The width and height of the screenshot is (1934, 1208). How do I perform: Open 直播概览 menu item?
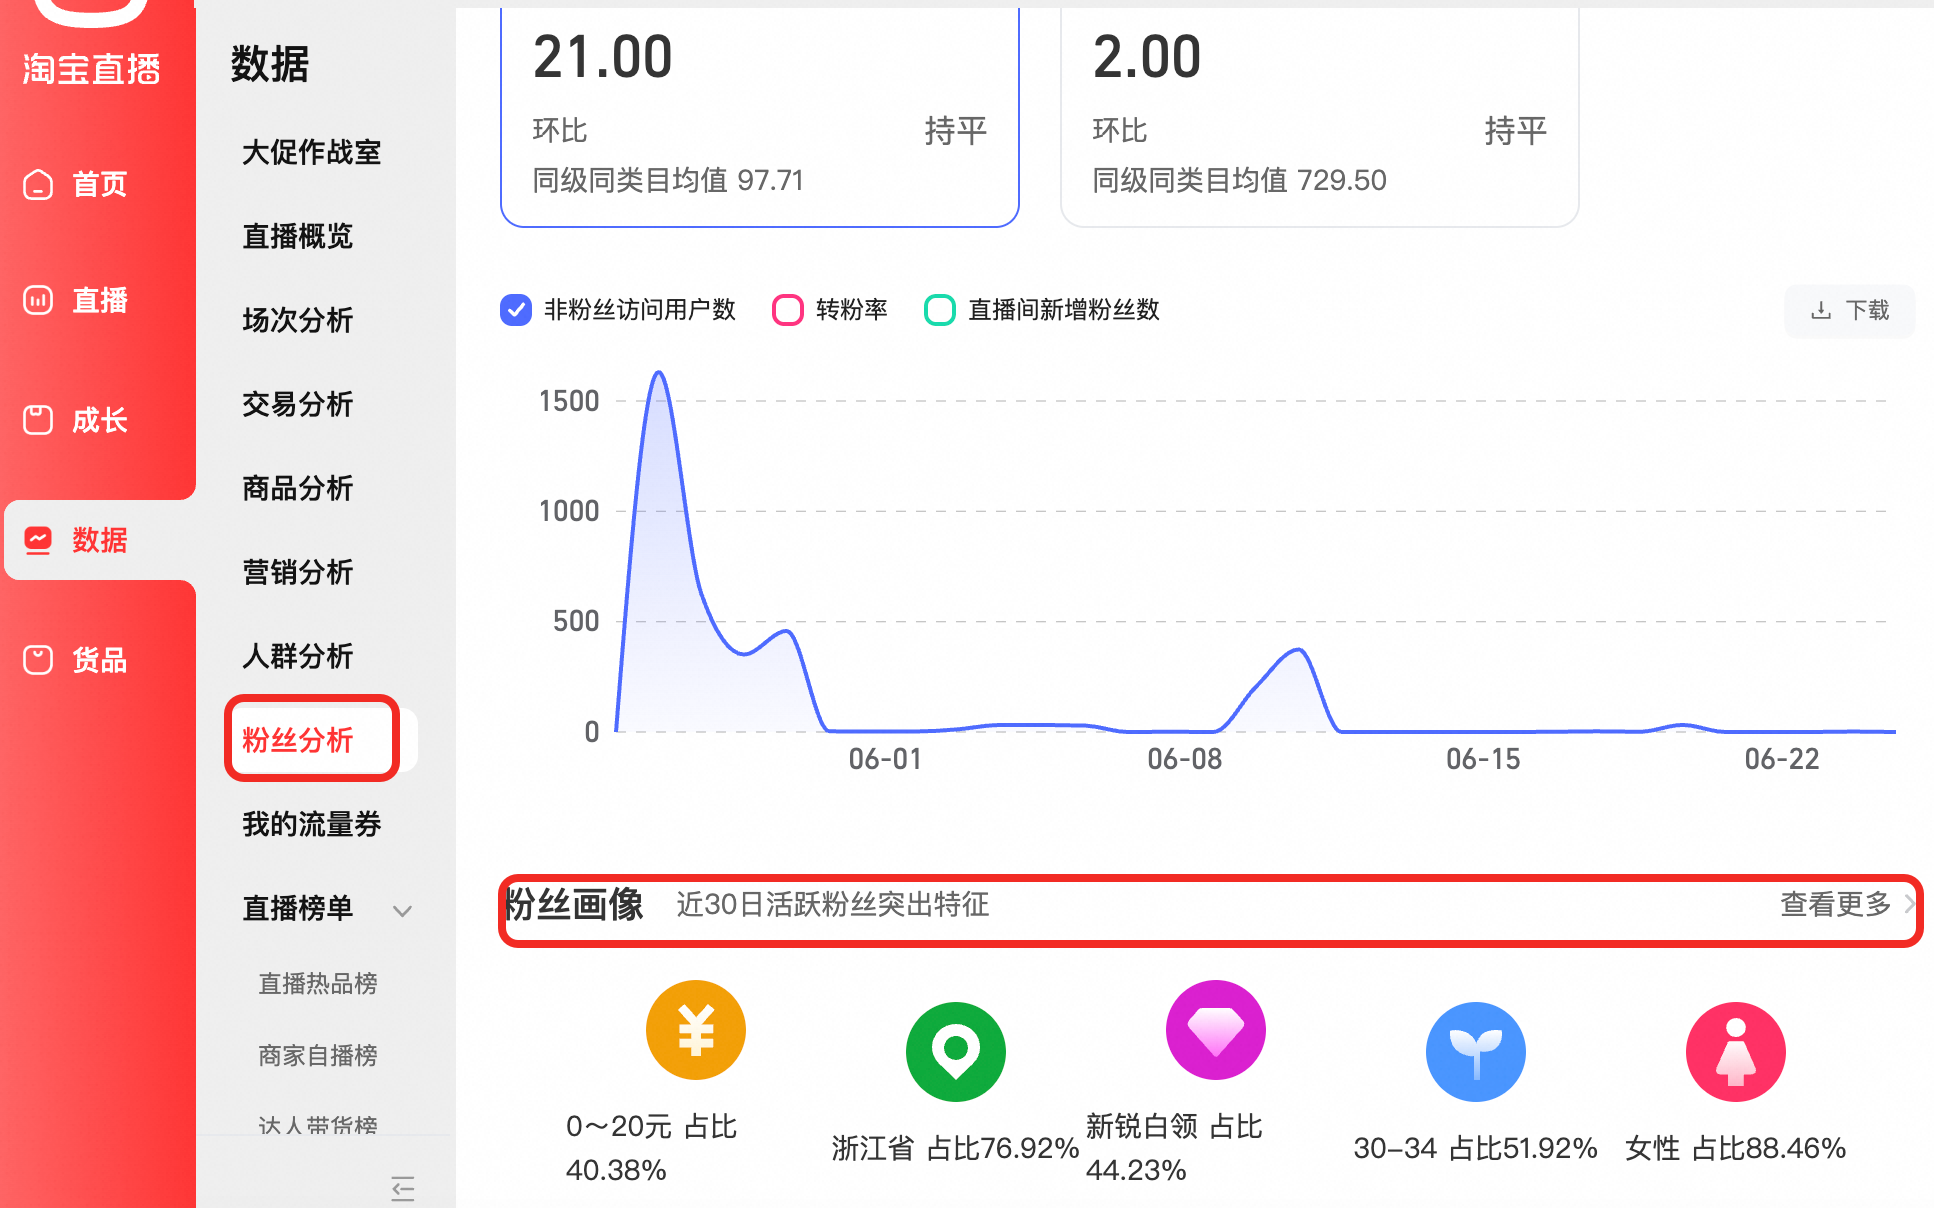coord(298,236)
